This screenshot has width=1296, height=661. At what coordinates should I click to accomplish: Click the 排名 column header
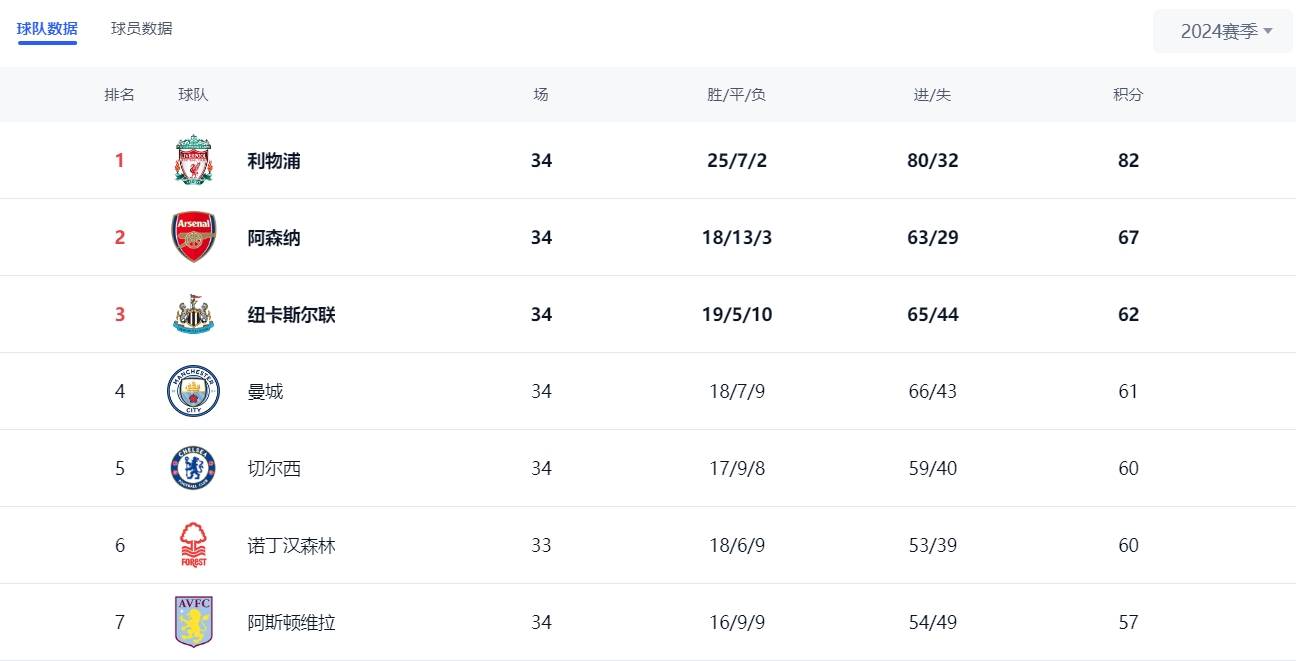120,95
